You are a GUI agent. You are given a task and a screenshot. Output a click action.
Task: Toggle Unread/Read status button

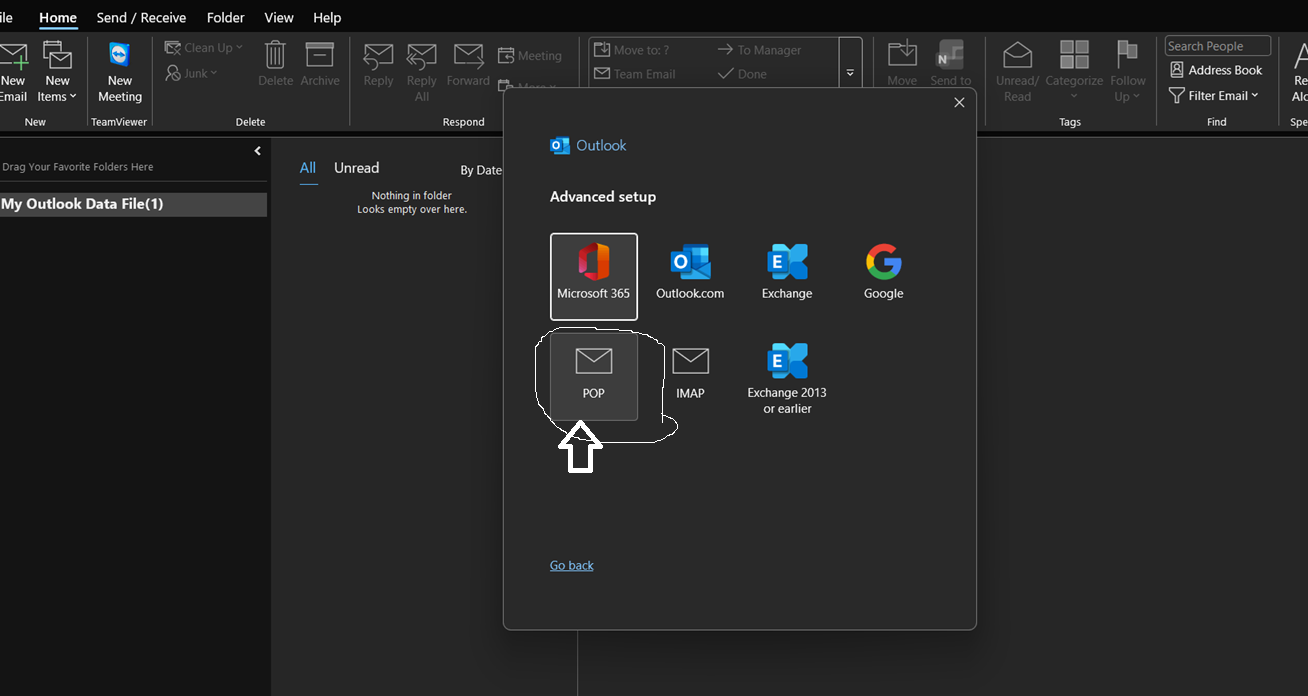(1017, 71)
